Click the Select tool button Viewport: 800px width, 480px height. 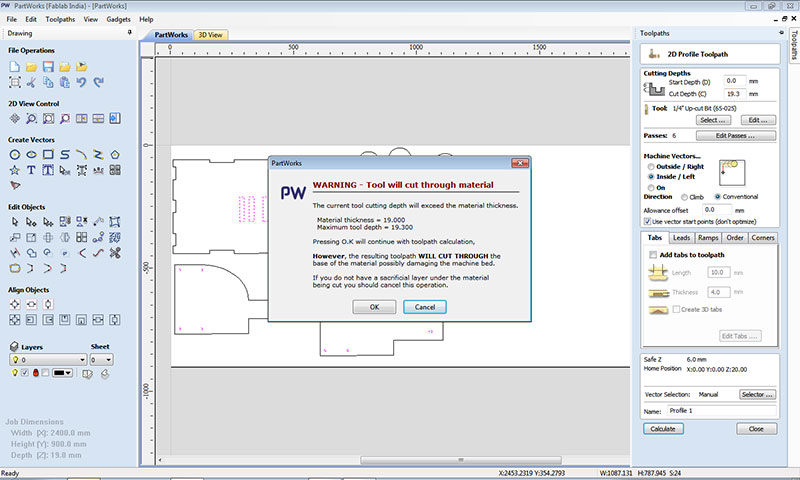tap(713, 120)
